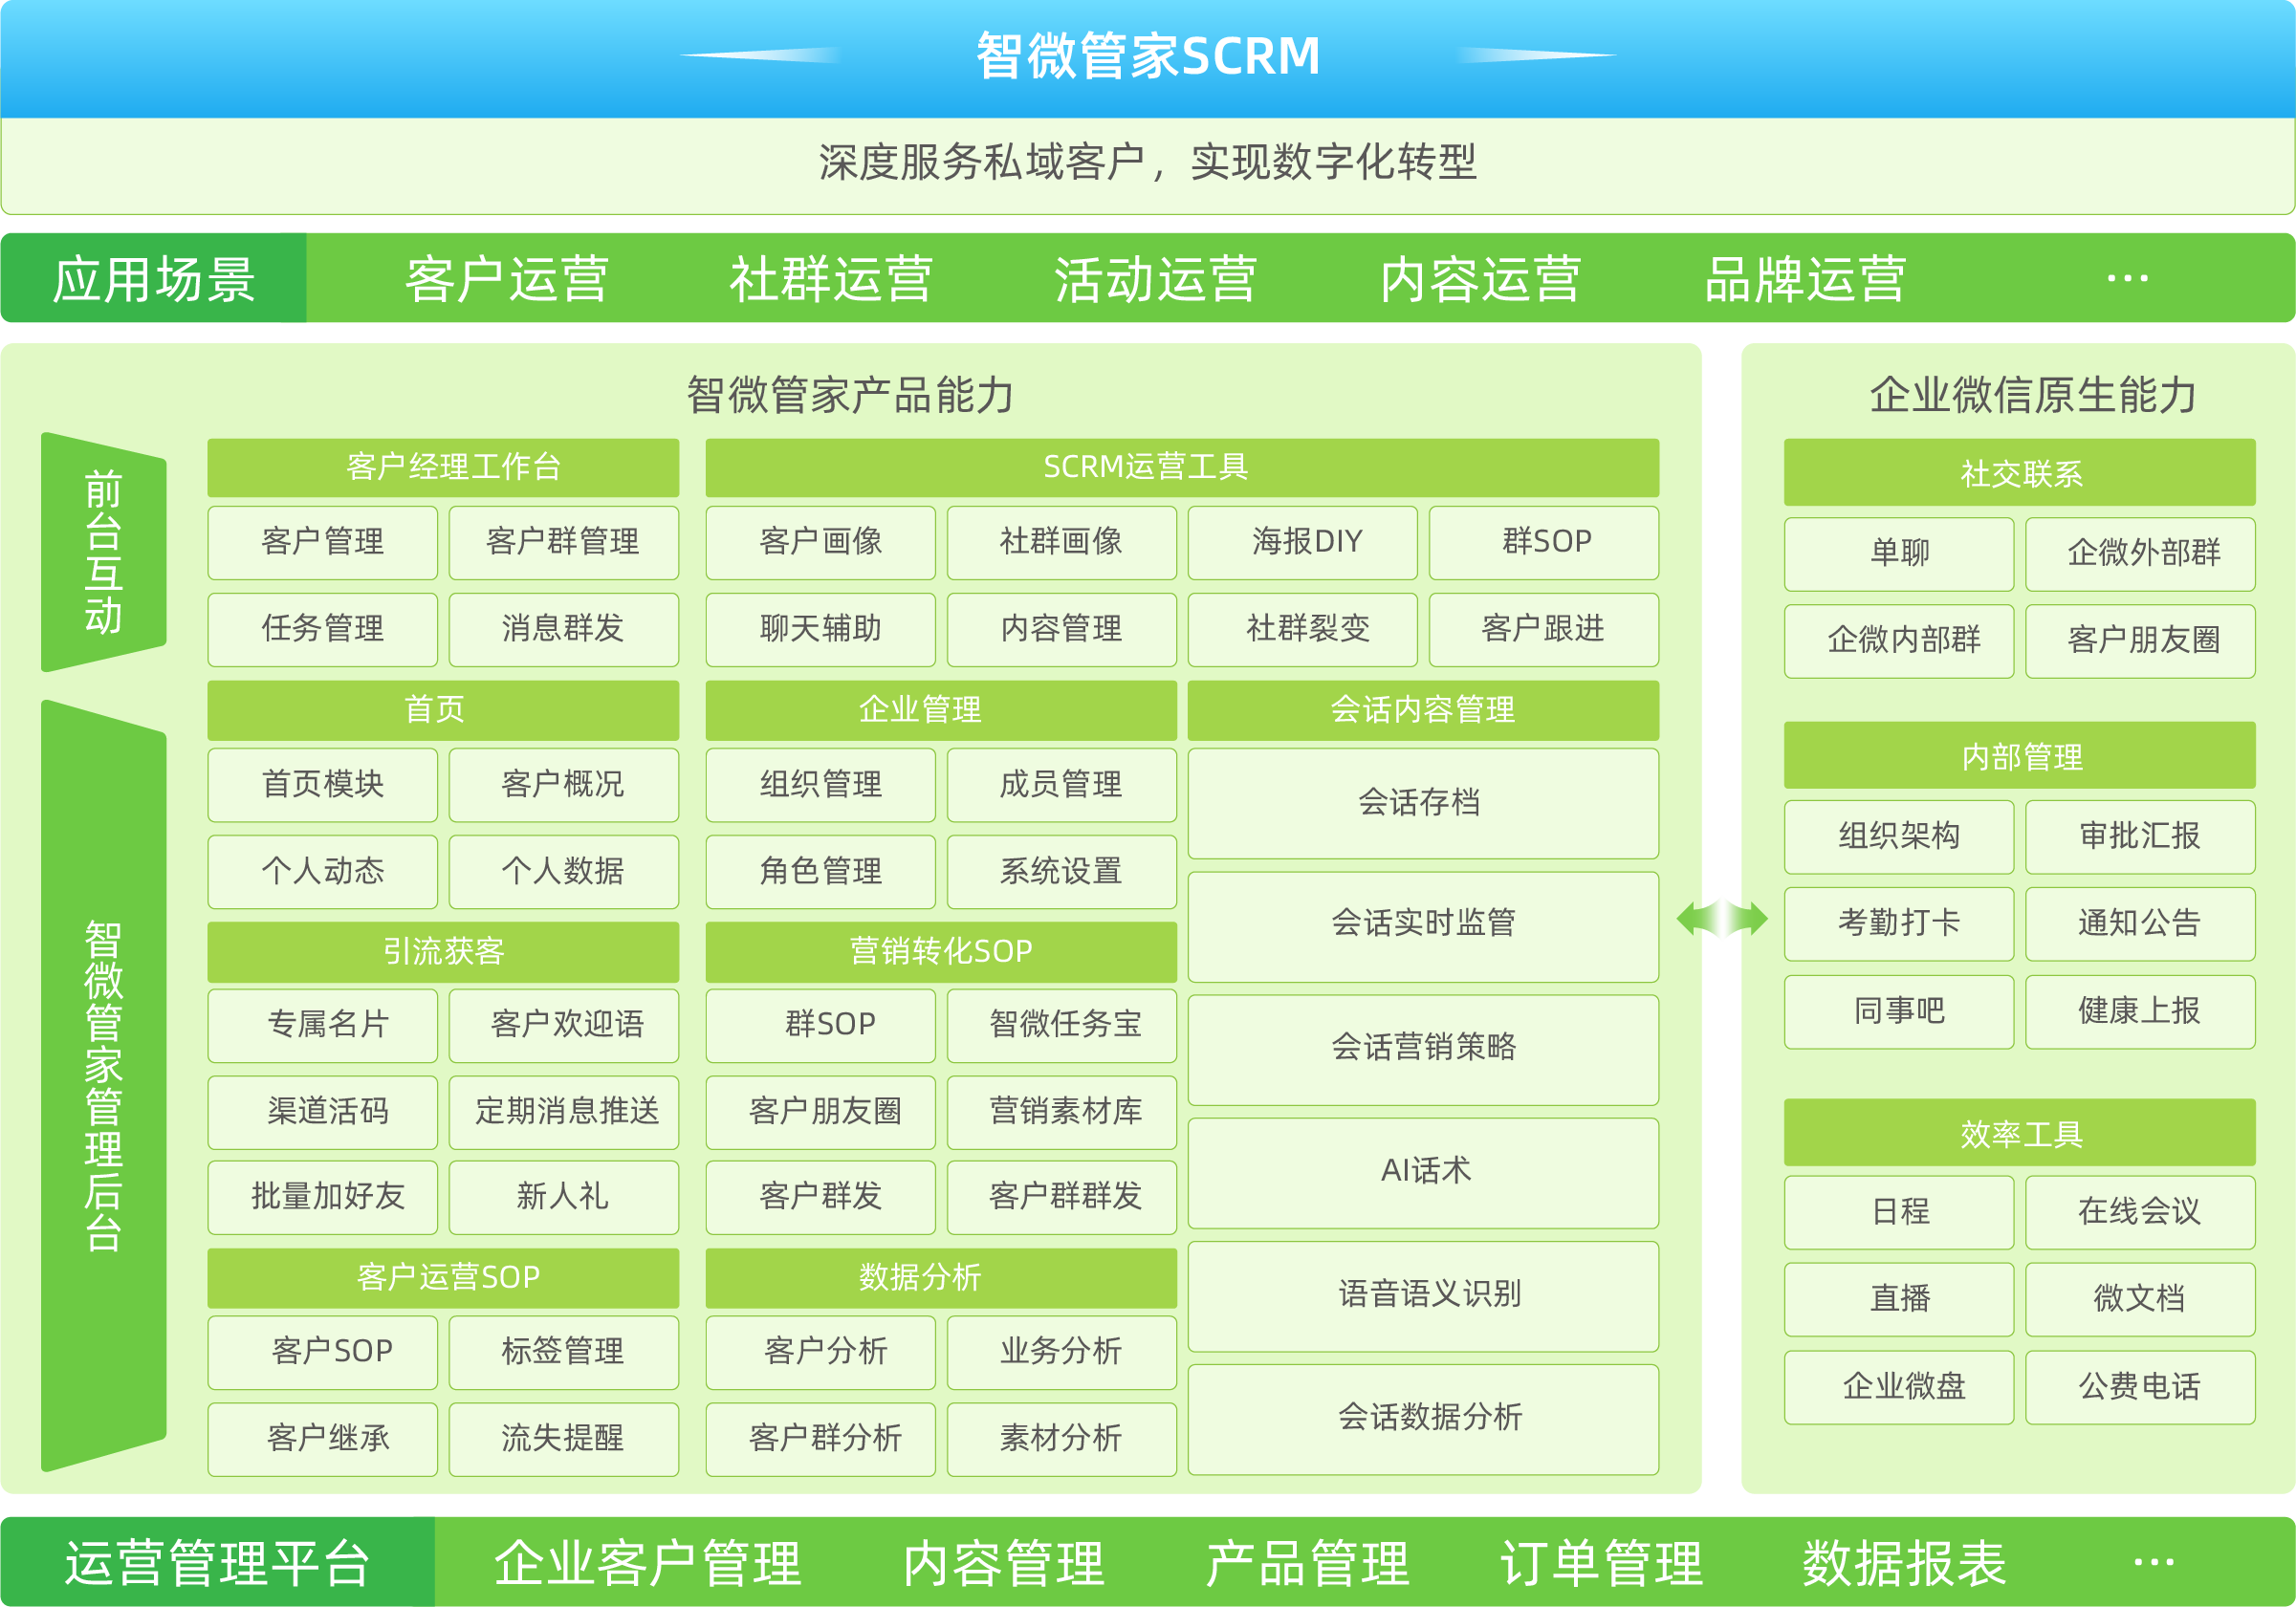Image resolution: width=2296 pixels, height=1607 pixels.
Task: Select the 健康上报 box
Action: coord(2140,1012)
